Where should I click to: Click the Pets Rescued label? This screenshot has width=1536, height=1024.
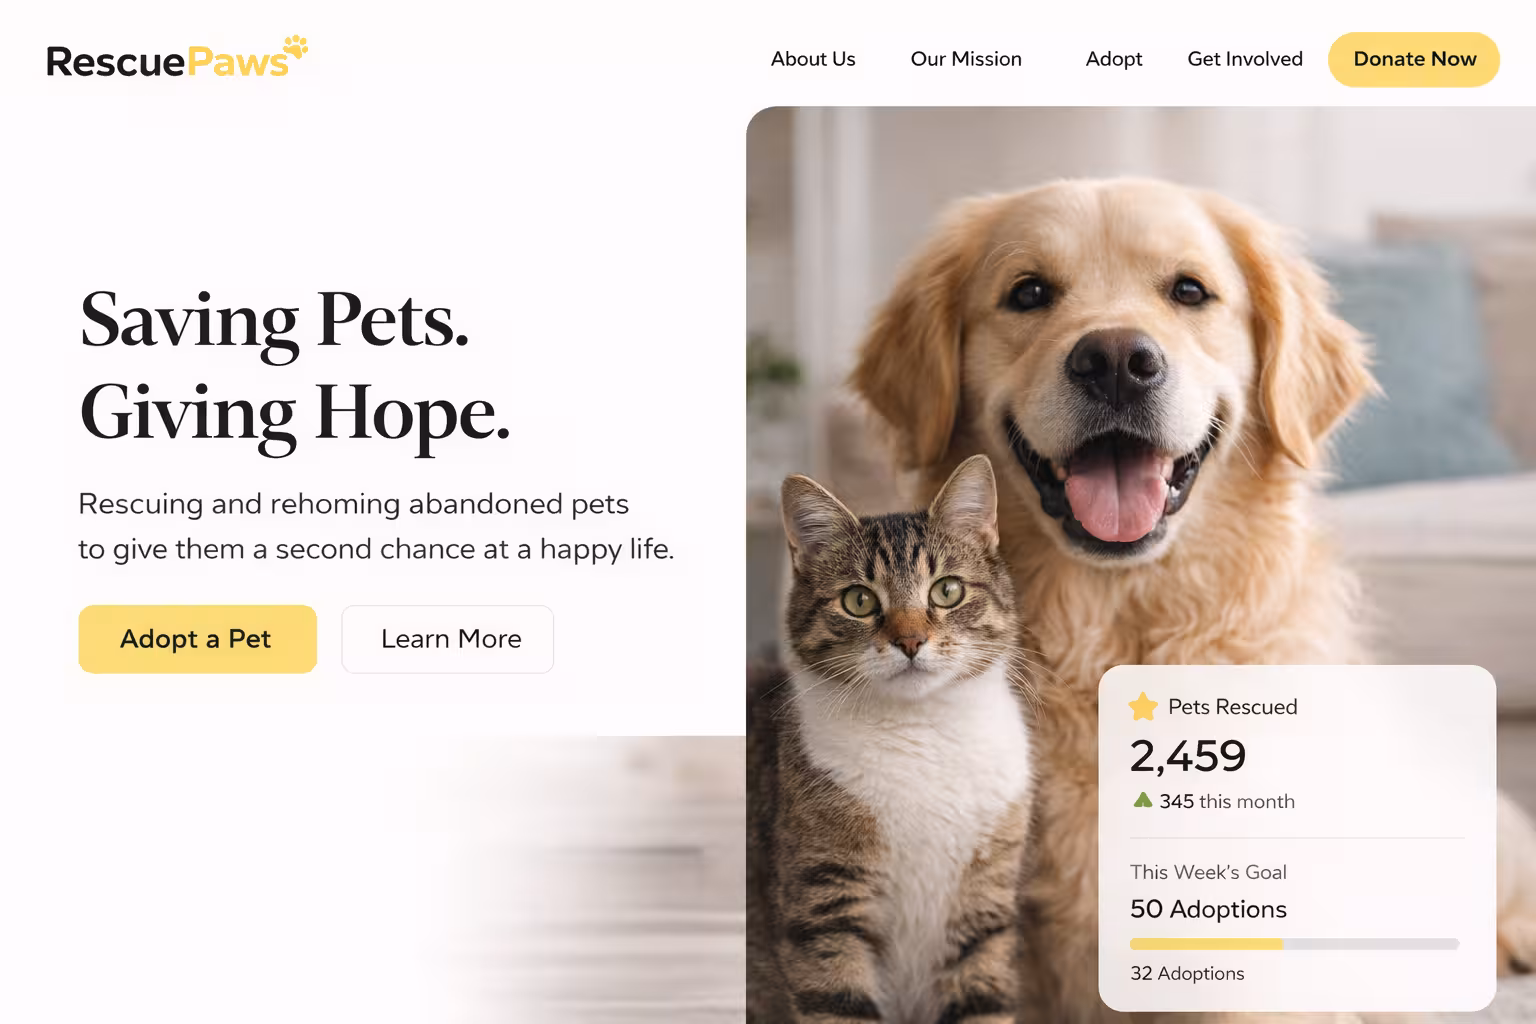(x=1233, y=707)
